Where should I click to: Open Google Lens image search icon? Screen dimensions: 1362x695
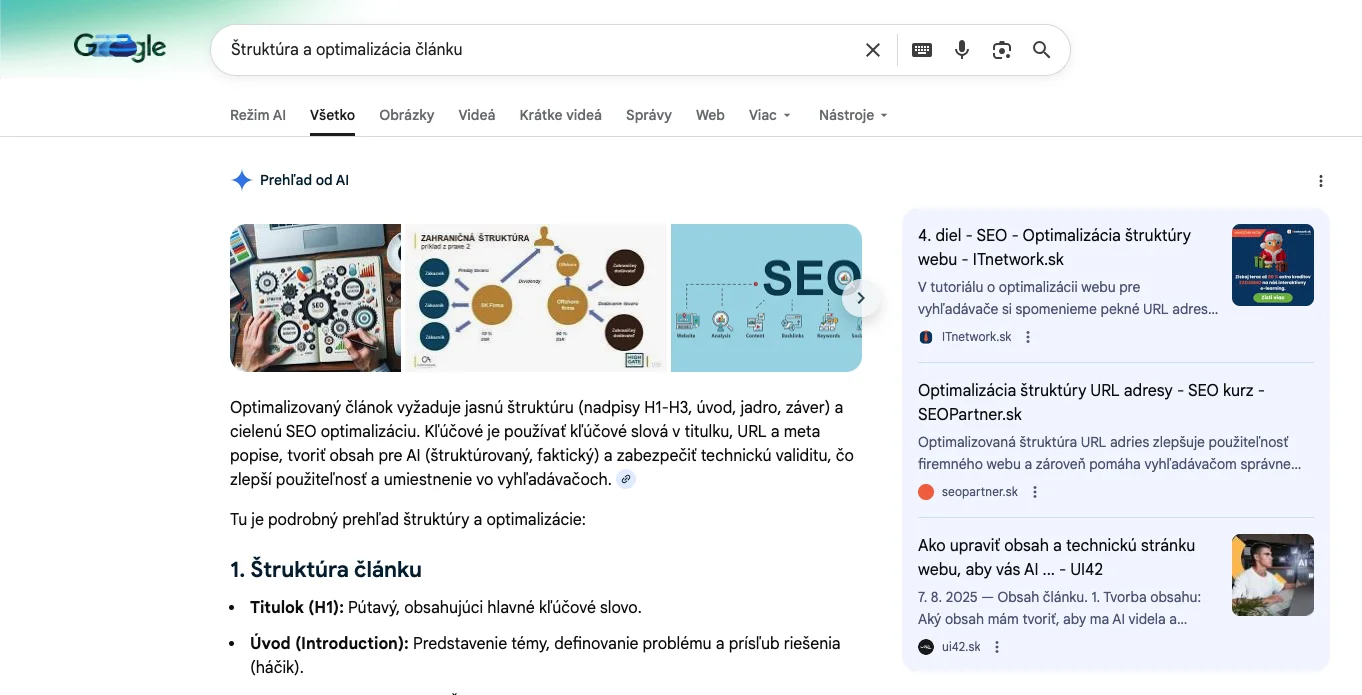pos(1002,50)
